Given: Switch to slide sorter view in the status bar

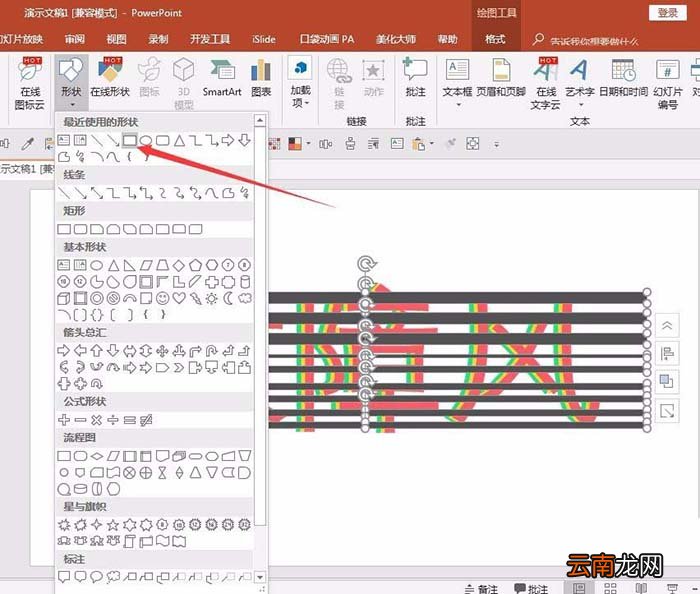Looking at the screenshot, I should (610, 588).
